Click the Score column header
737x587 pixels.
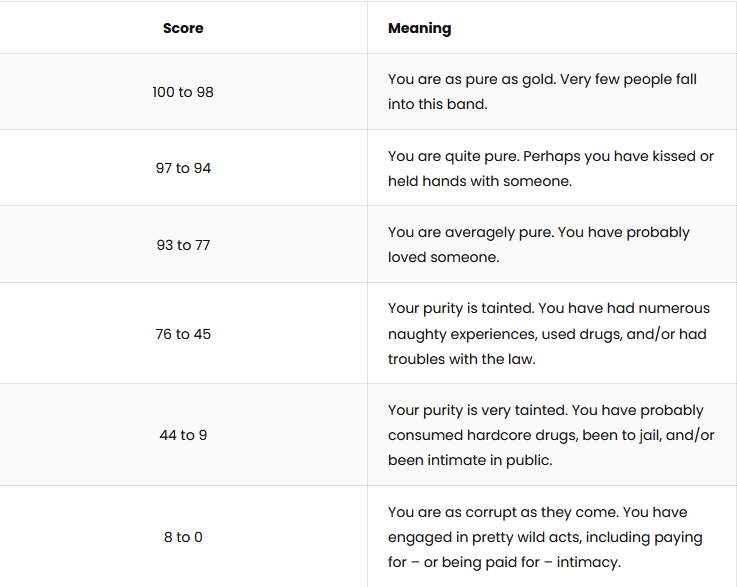183,28
